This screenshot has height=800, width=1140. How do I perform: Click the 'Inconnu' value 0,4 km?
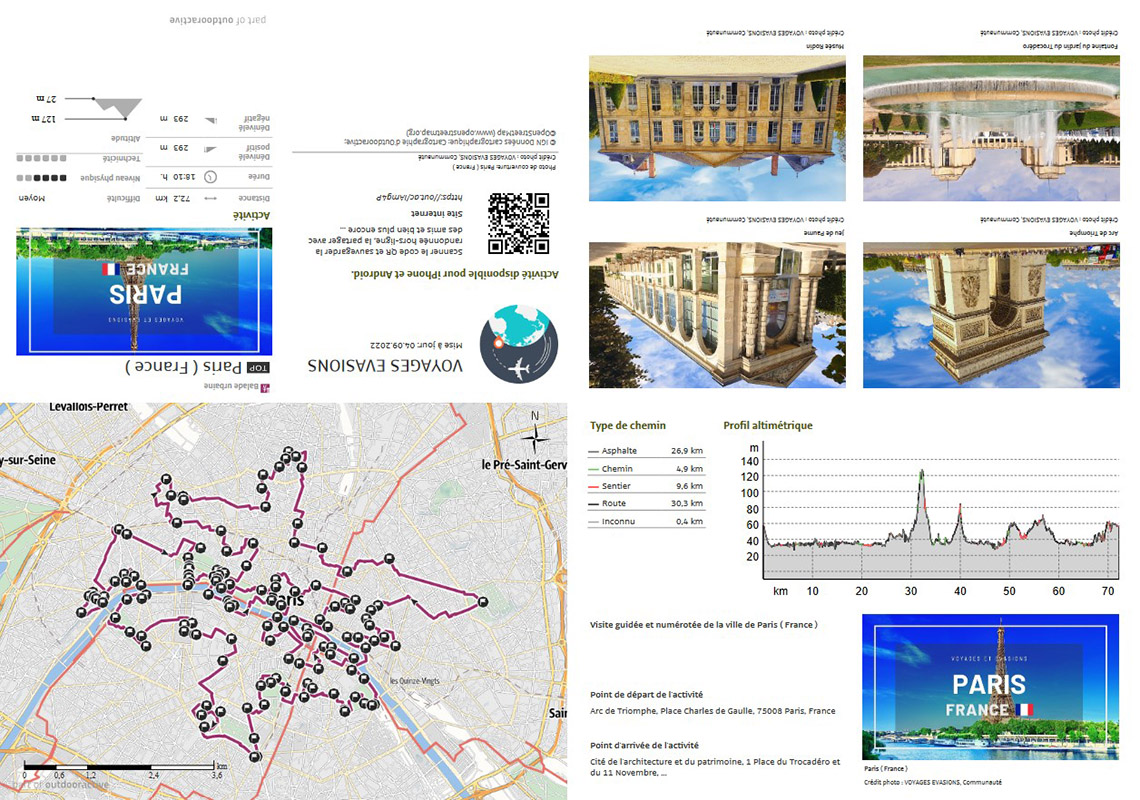coord(689,521)
